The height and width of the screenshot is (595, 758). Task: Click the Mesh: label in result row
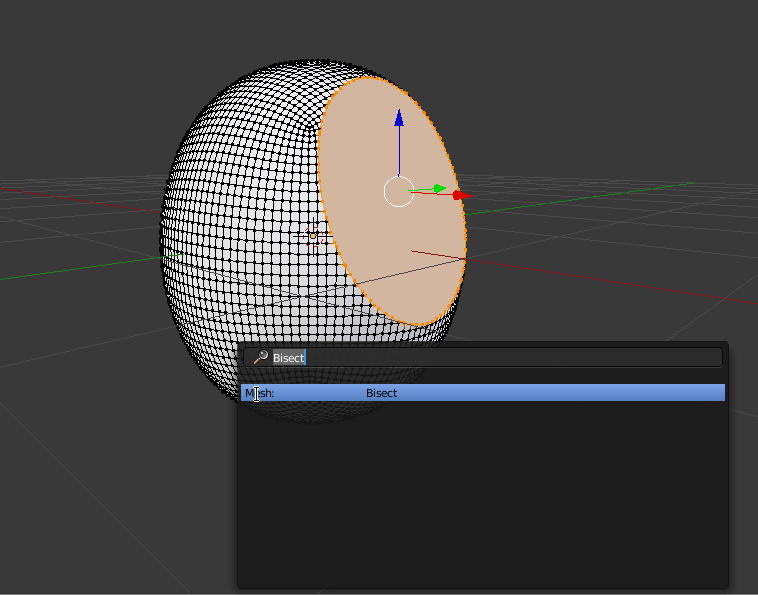point(260,393)
